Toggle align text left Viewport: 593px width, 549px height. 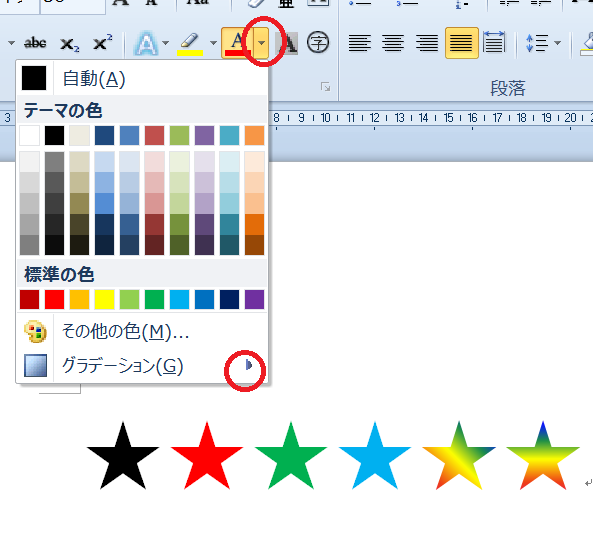(360, 43)
